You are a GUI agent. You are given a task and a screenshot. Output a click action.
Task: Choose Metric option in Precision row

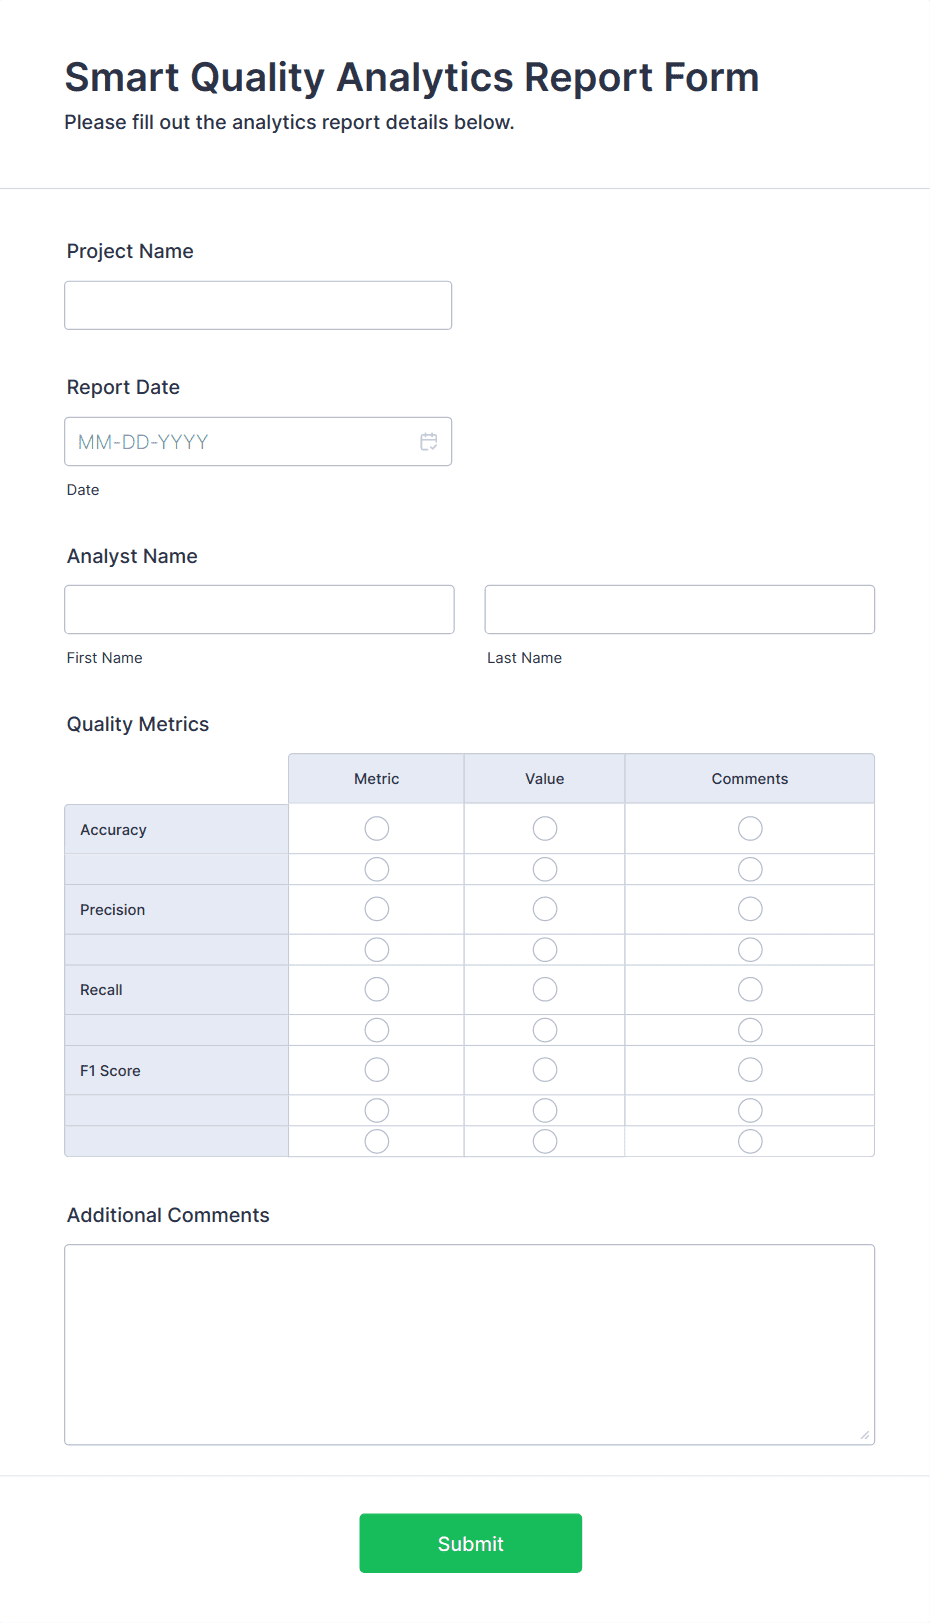(377, 909)
